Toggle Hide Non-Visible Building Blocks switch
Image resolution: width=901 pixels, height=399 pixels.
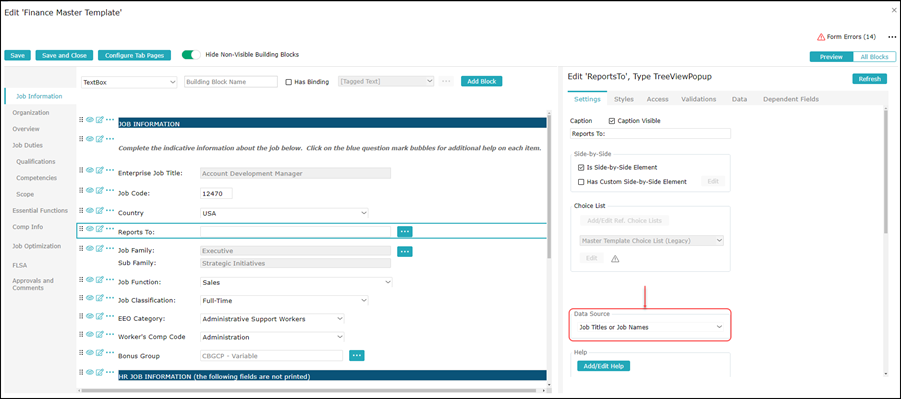click(191, 55)
